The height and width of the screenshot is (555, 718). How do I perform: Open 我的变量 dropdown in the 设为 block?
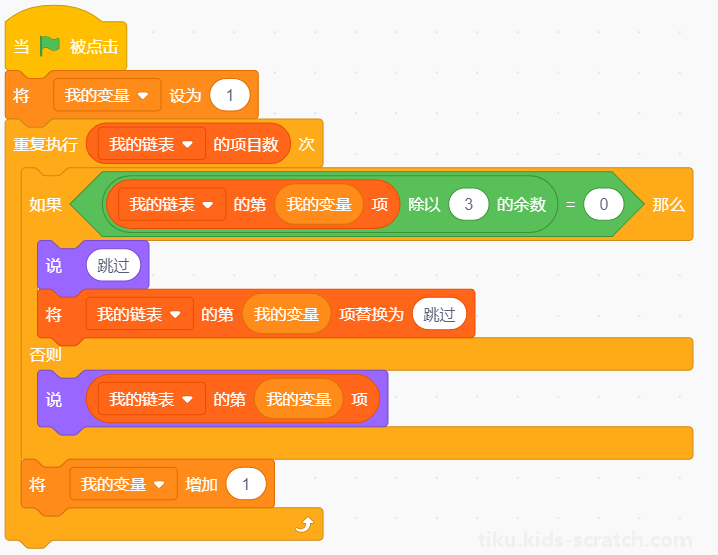(107, 95)
